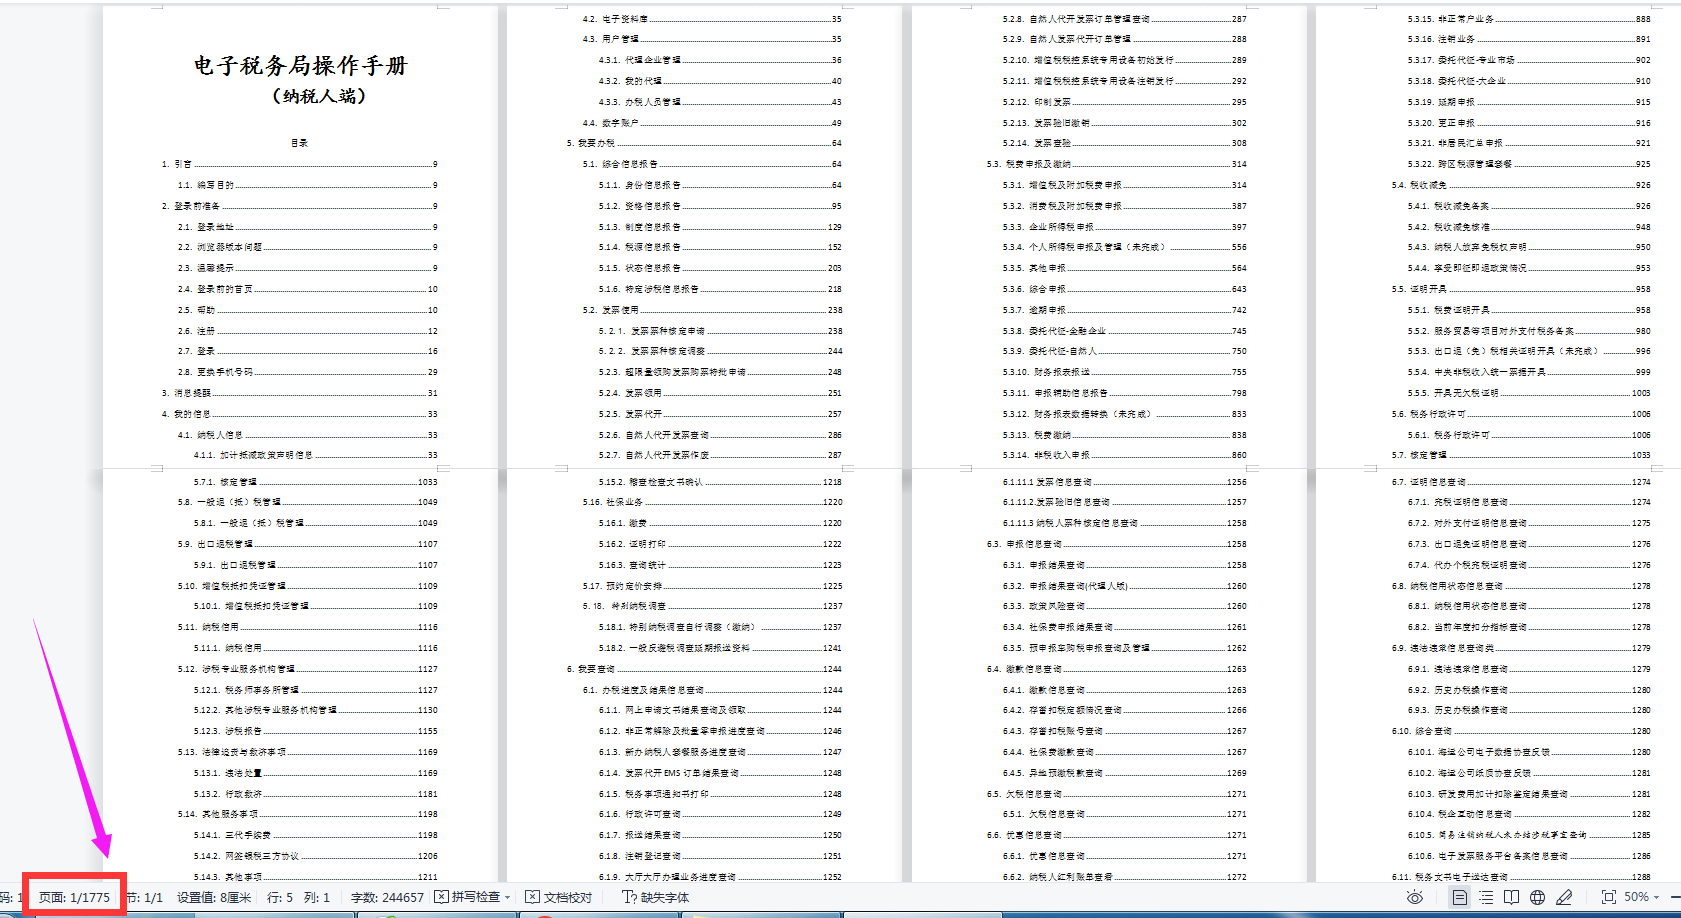Image resolution: width=1681 pixels, height=918 pixels.
Task: Click the title 电子税务局操作手册
Action: pos(300,66)
